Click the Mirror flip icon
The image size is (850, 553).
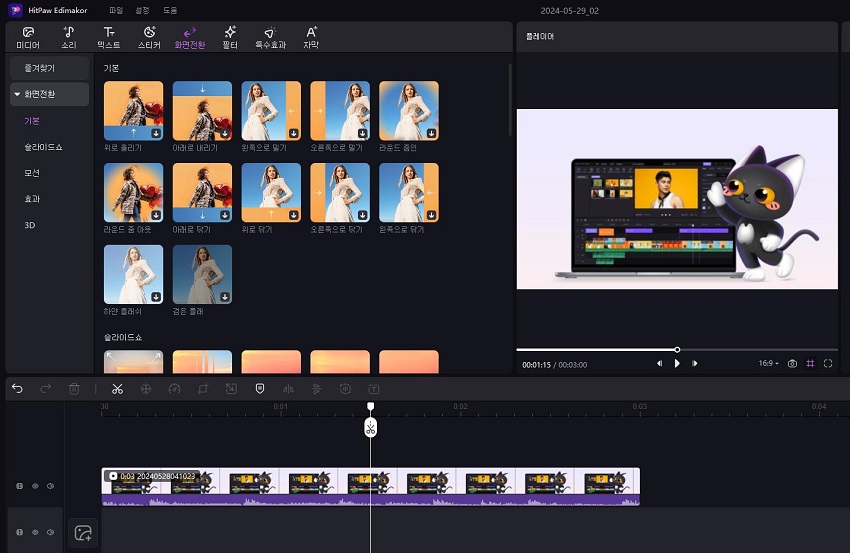click(288, 389)
